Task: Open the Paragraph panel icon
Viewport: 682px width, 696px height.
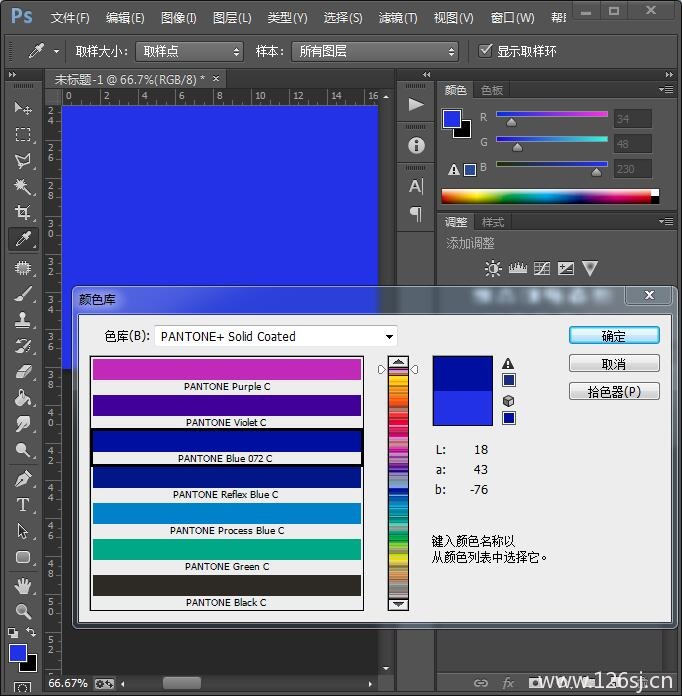Action: pos(416,214)
